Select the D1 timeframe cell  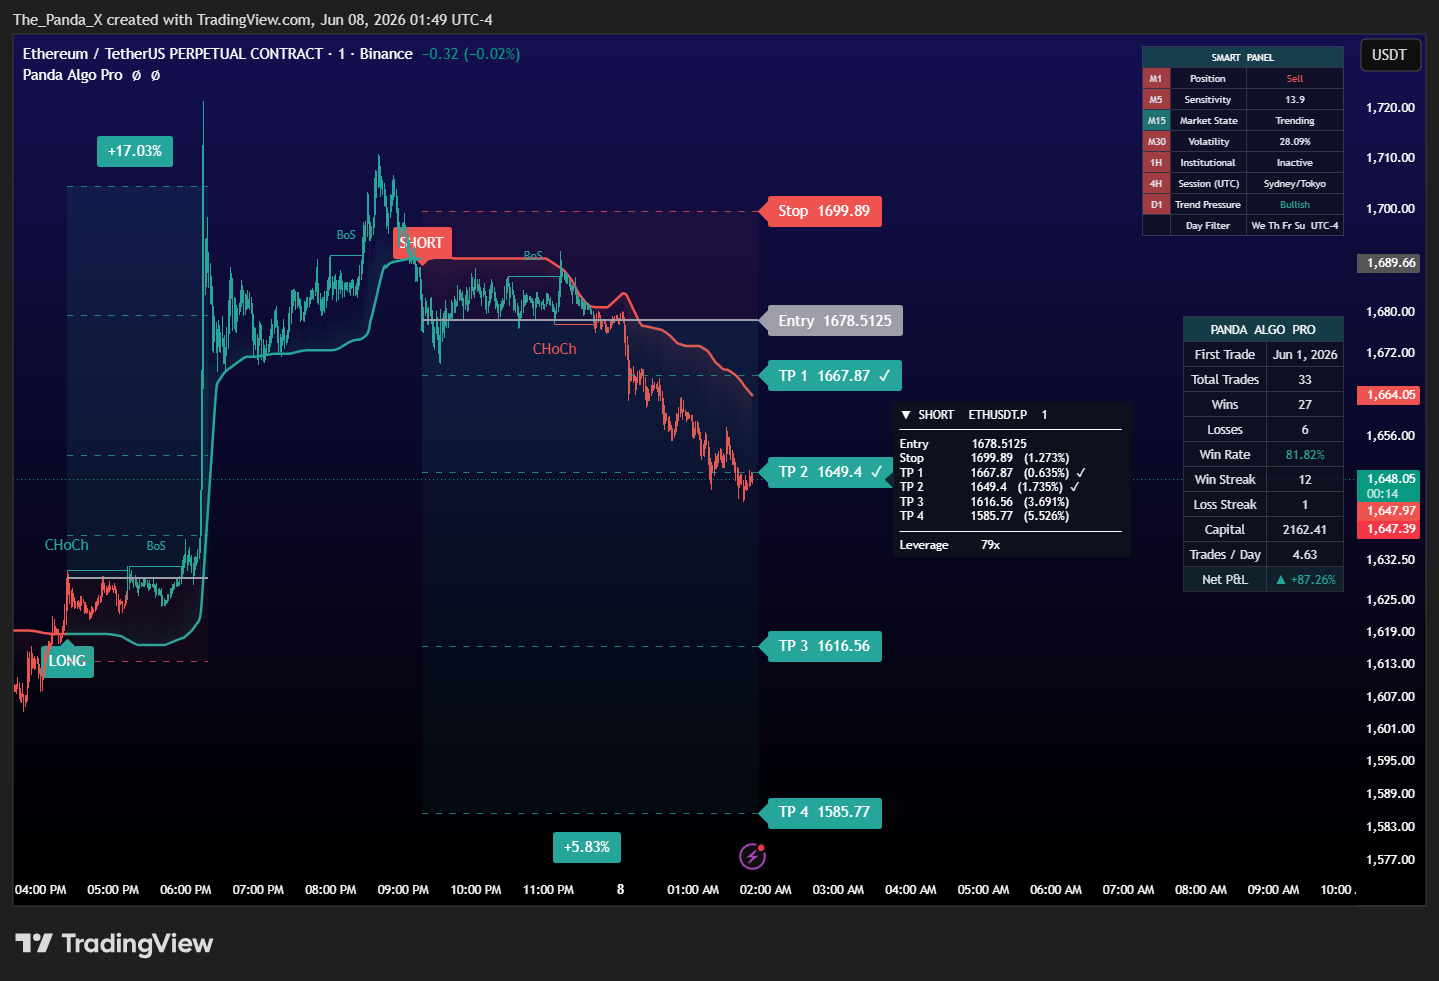(1156, 204)
